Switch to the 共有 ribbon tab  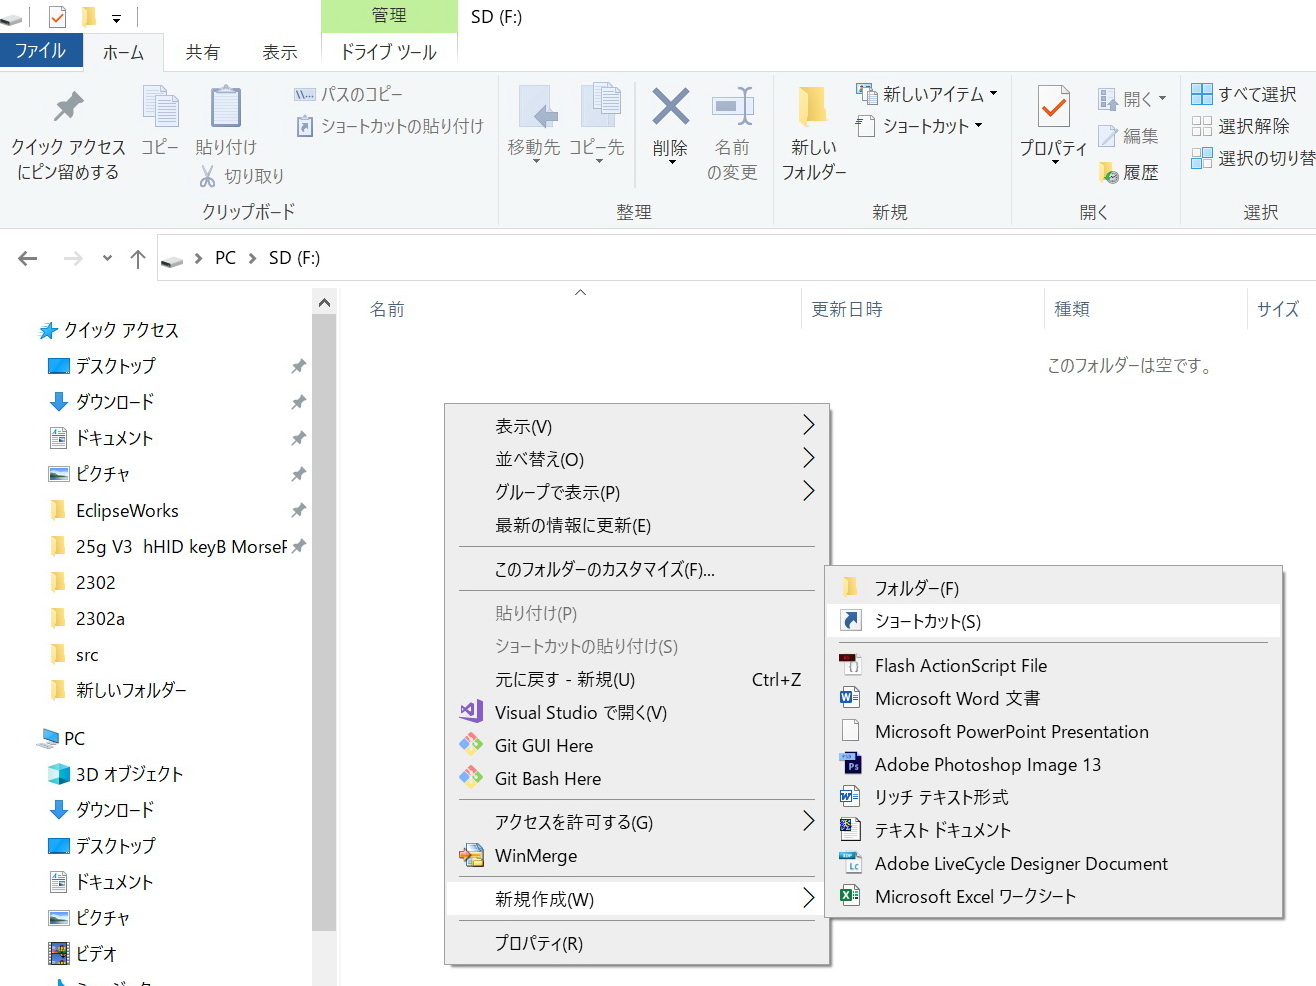[x=202, y=52]
